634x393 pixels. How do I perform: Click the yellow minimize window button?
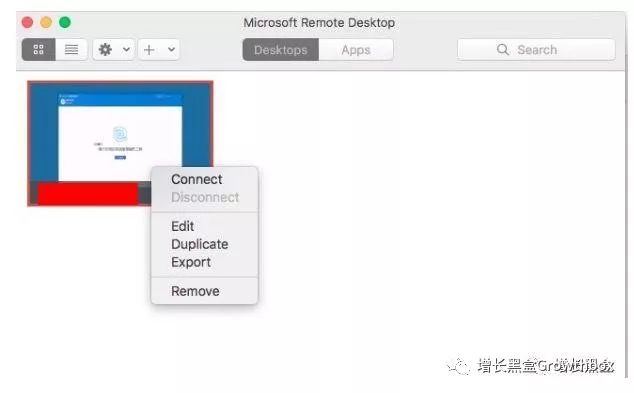46,22
